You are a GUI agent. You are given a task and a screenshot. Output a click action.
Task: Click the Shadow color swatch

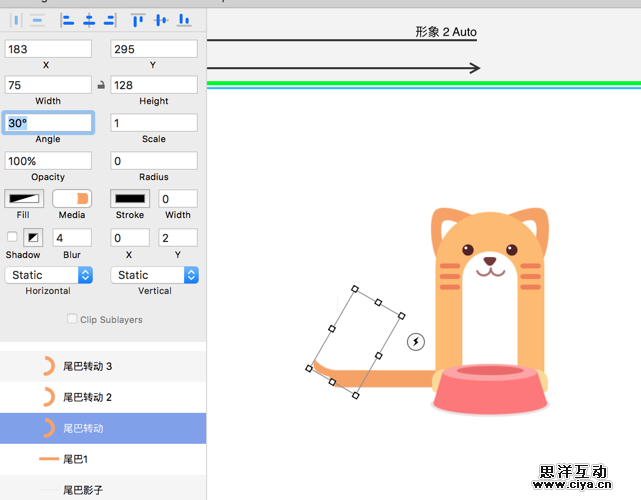[33, 237]
